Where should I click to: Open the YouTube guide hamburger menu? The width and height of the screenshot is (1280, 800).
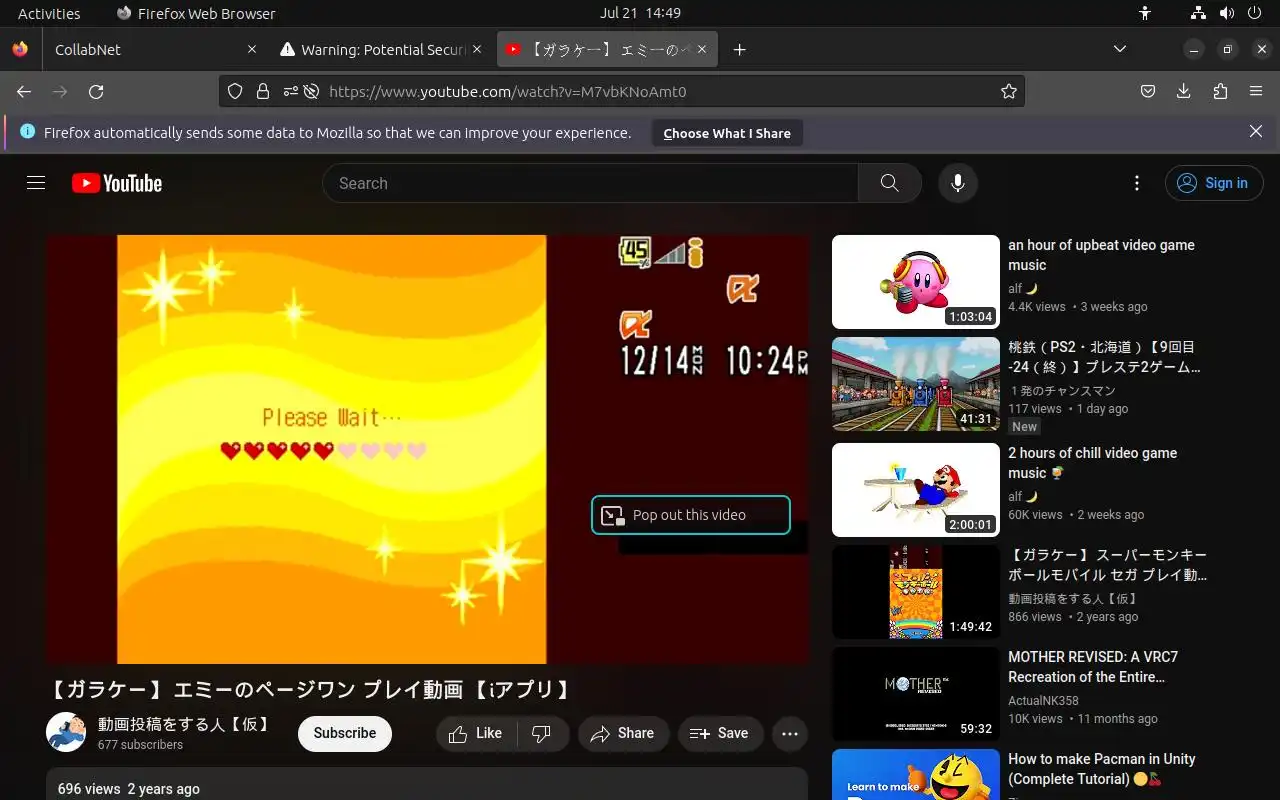[36, 183]
